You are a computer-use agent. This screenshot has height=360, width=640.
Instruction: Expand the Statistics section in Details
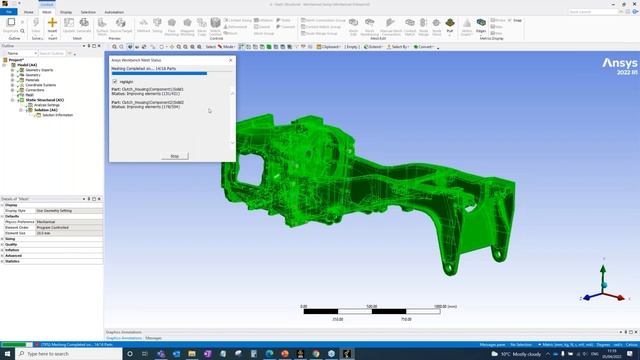2,261
